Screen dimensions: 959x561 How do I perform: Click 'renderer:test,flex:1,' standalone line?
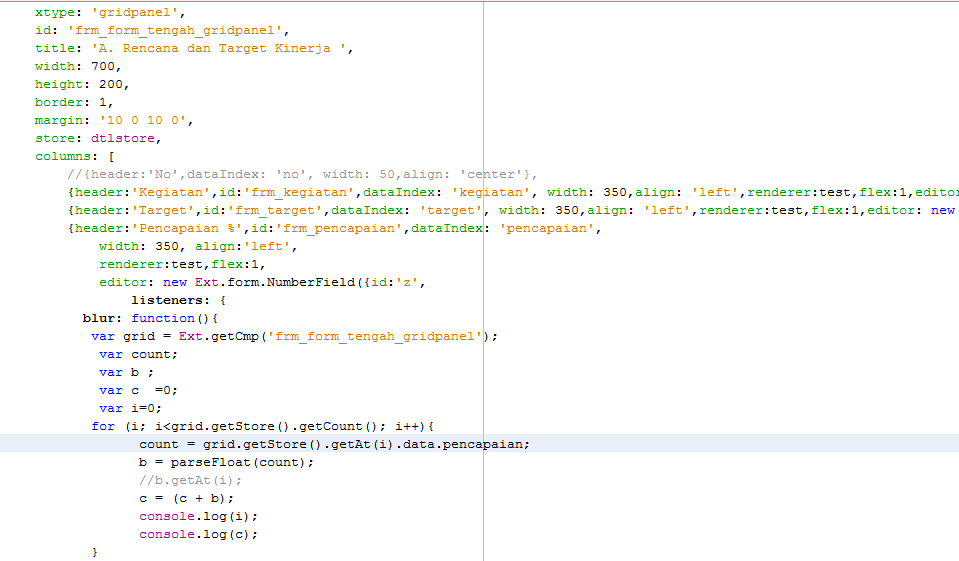tap(182, 264)
